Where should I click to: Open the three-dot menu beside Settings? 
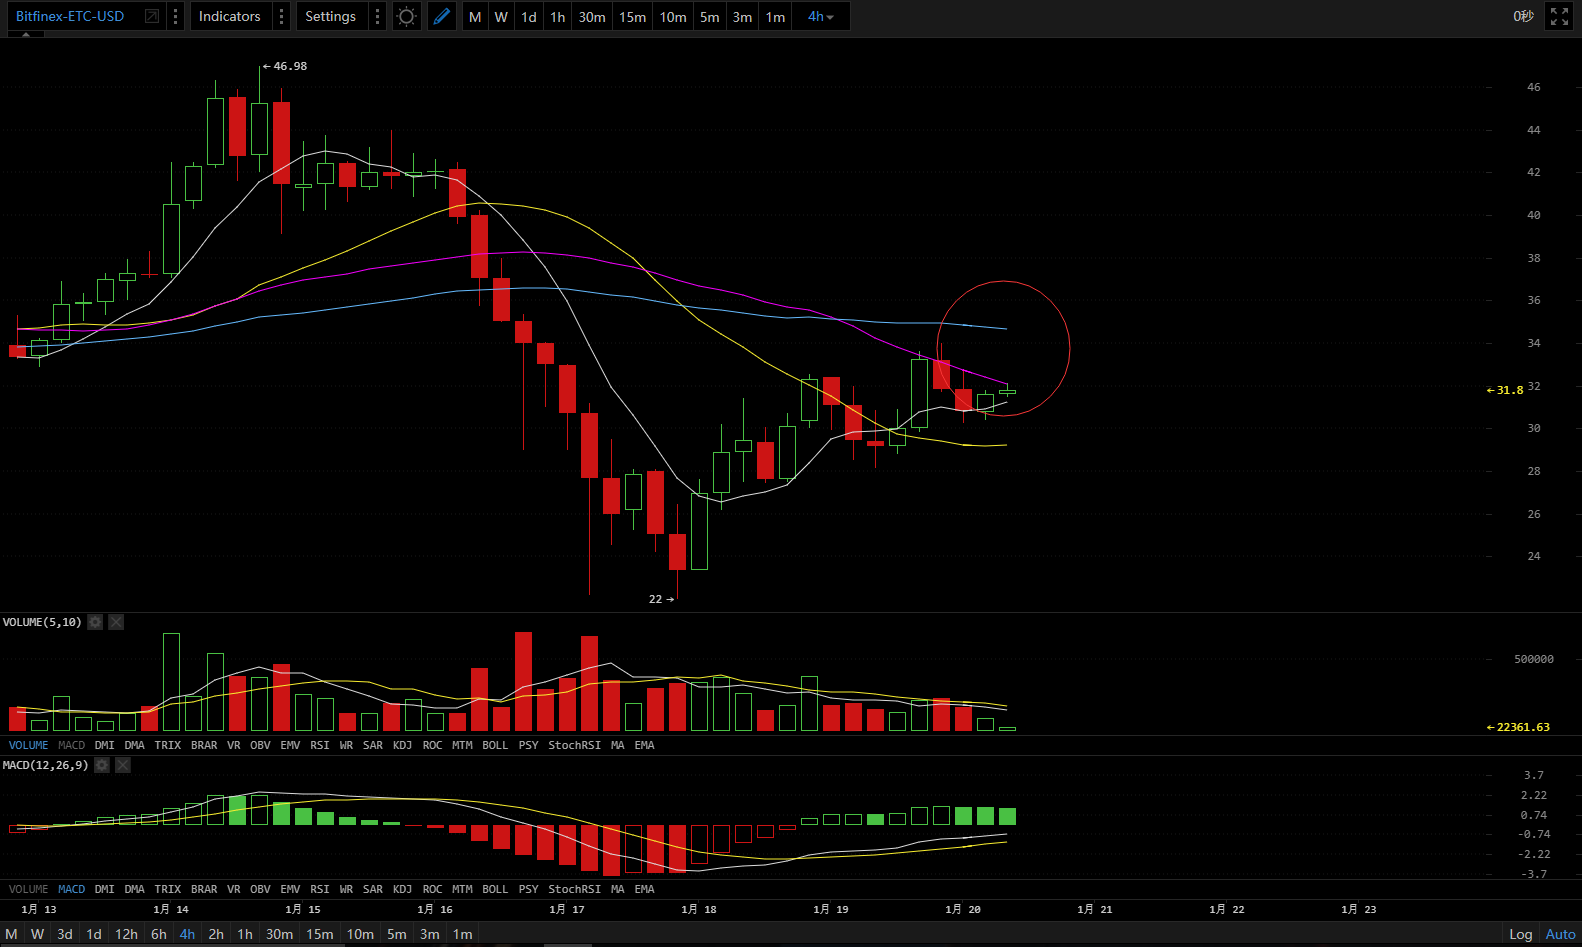377,16
